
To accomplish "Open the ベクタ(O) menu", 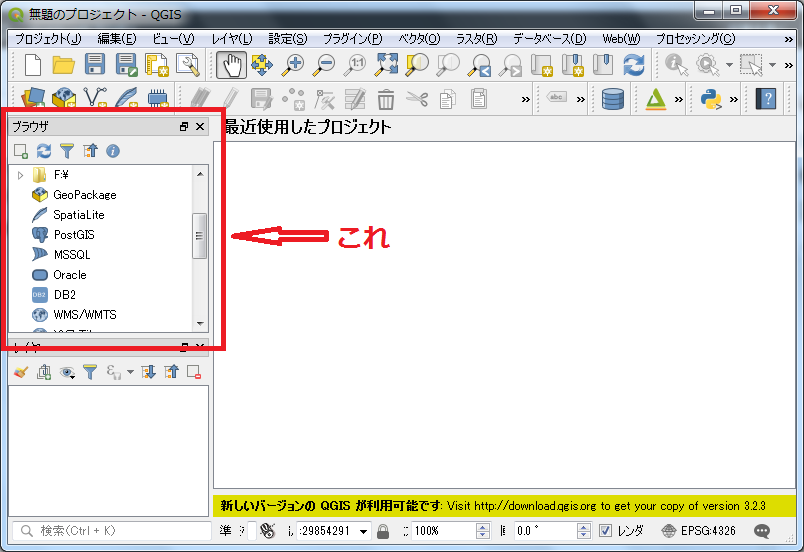I will [x=419, y=39].
